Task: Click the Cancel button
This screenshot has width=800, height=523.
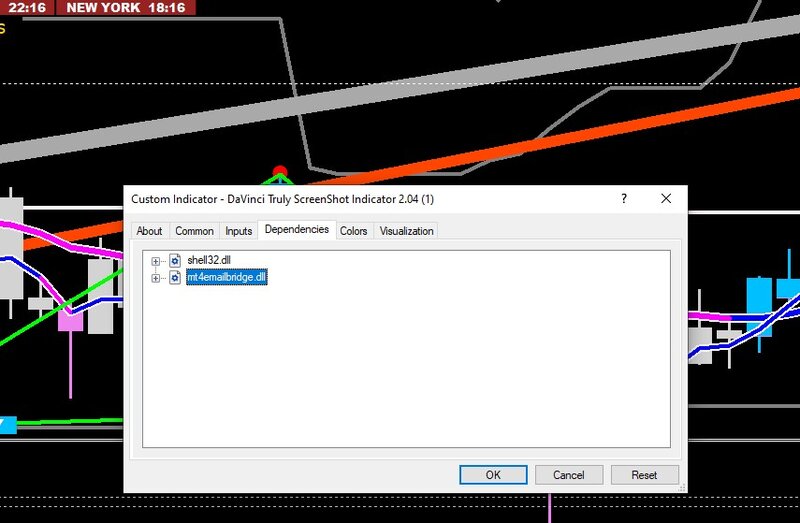Action: point(569,475)
